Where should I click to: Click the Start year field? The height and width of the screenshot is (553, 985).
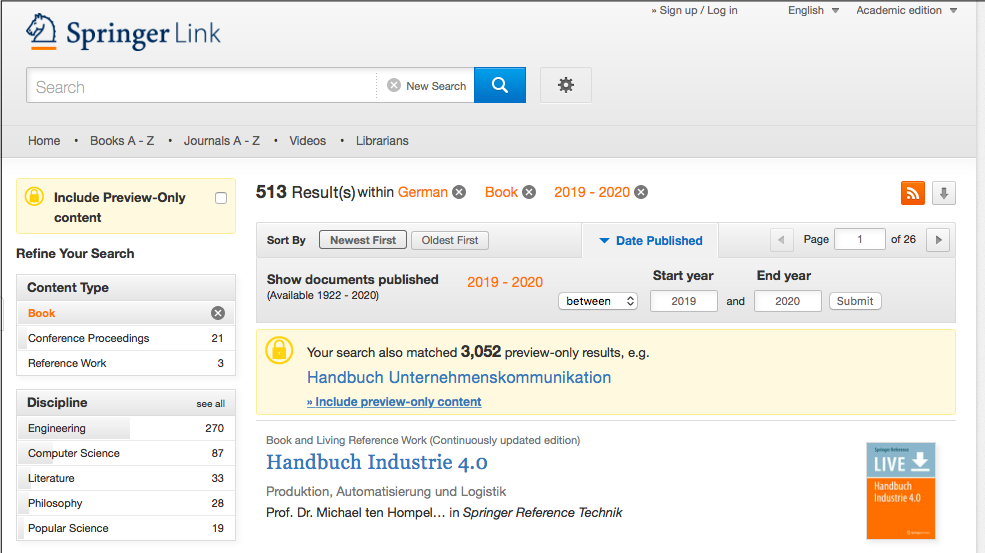683,301
